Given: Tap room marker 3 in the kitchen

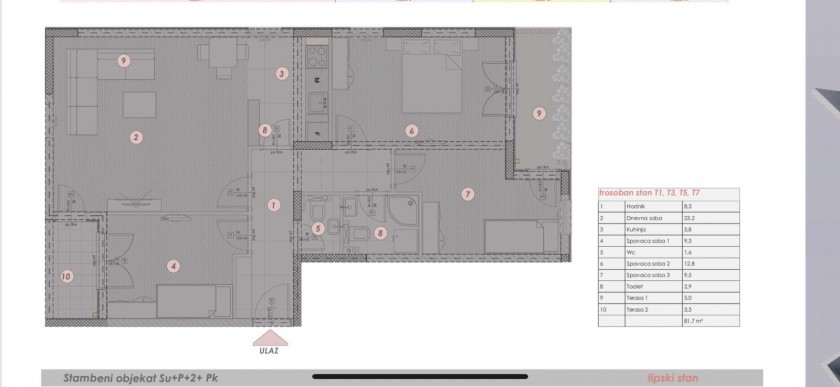Looking at the screenshot, I should click(282, 74).
